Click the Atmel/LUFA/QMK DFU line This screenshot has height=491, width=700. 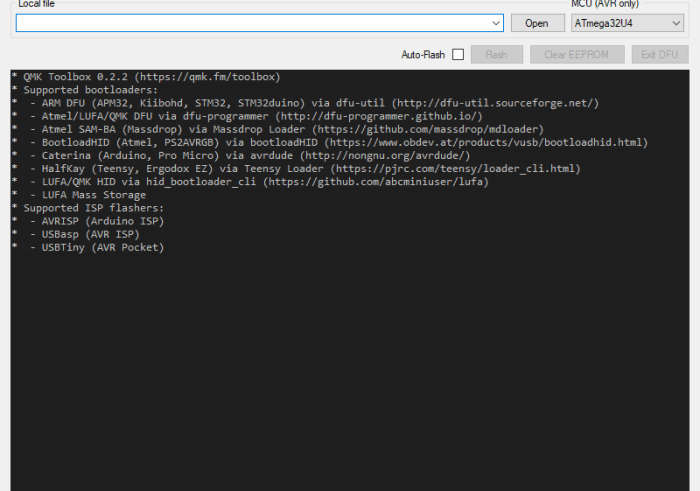247,117
